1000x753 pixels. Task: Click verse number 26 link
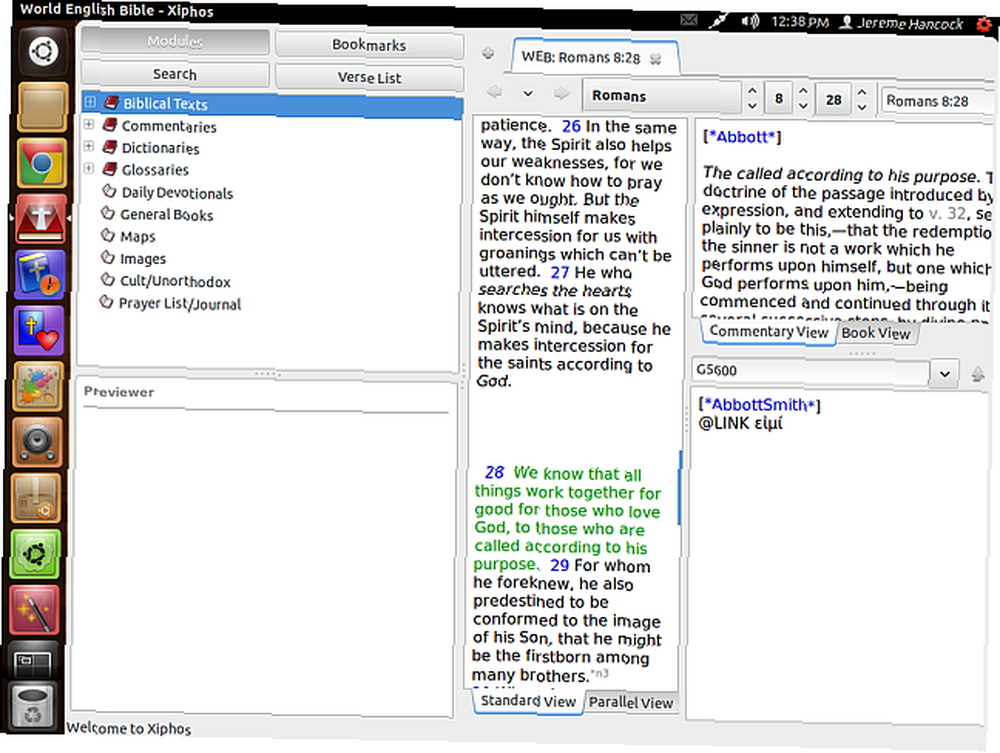(x=571, y=126)
